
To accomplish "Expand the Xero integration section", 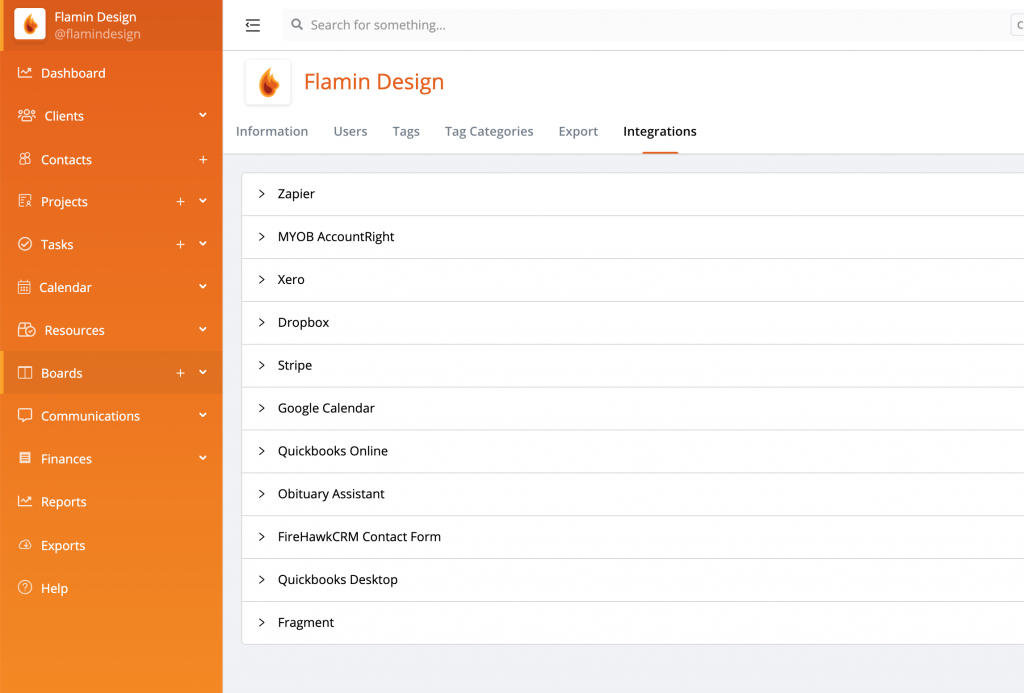I will click(262, 280).
